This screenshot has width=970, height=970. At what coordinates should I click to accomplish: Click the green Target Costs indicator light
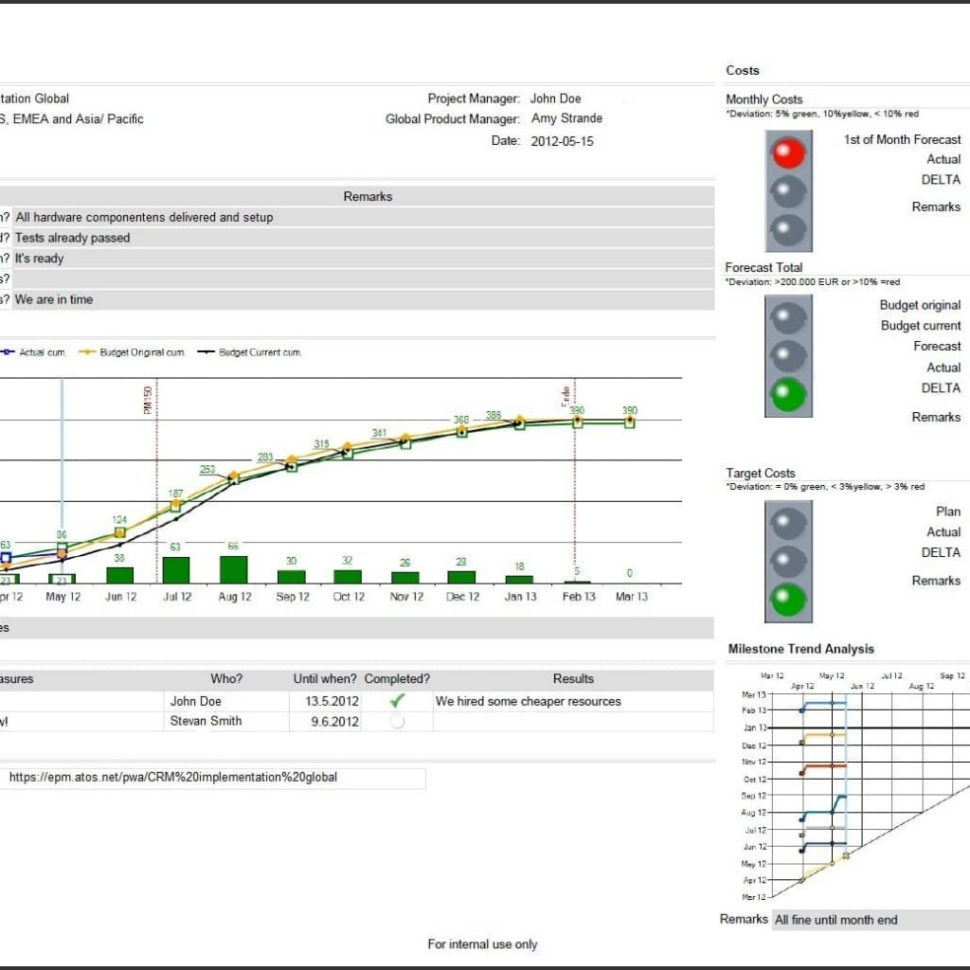(x=789, y=597)
